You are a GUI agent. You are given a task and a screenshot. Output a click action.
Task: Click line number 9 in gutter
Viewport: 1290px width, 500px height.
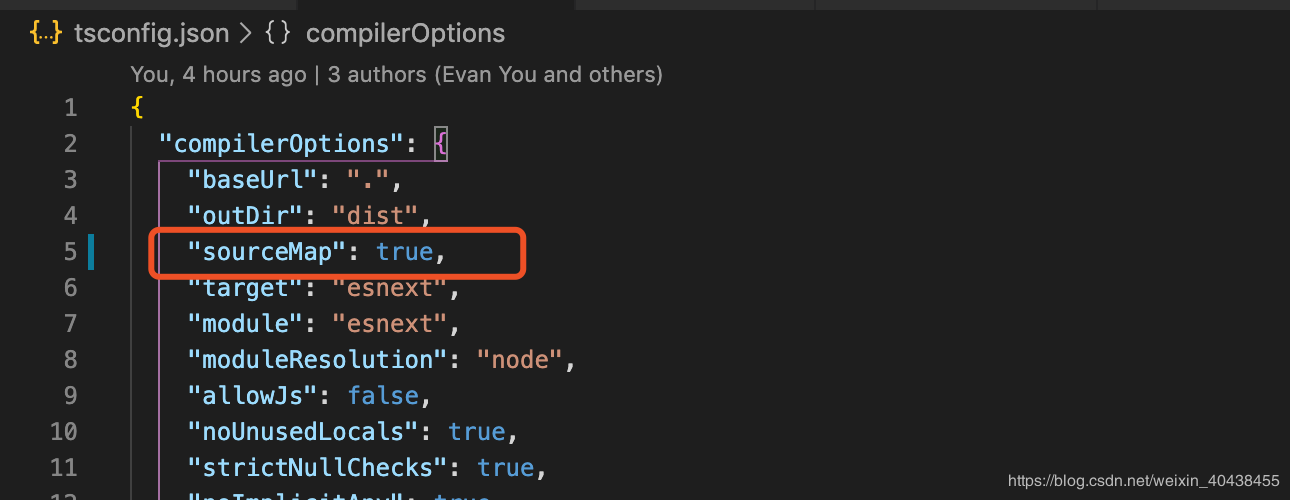[x=70, y=395]
